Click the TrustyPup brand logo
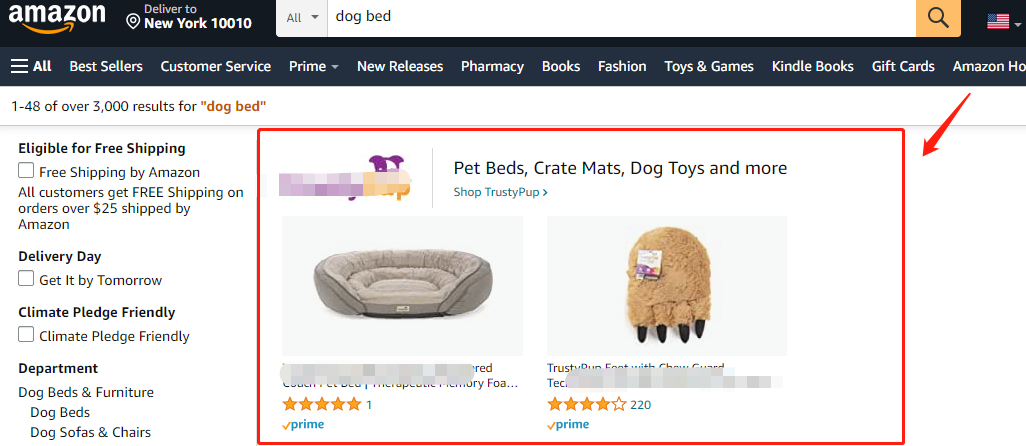This screenshot has width=1026, height=446. (345, 177)
